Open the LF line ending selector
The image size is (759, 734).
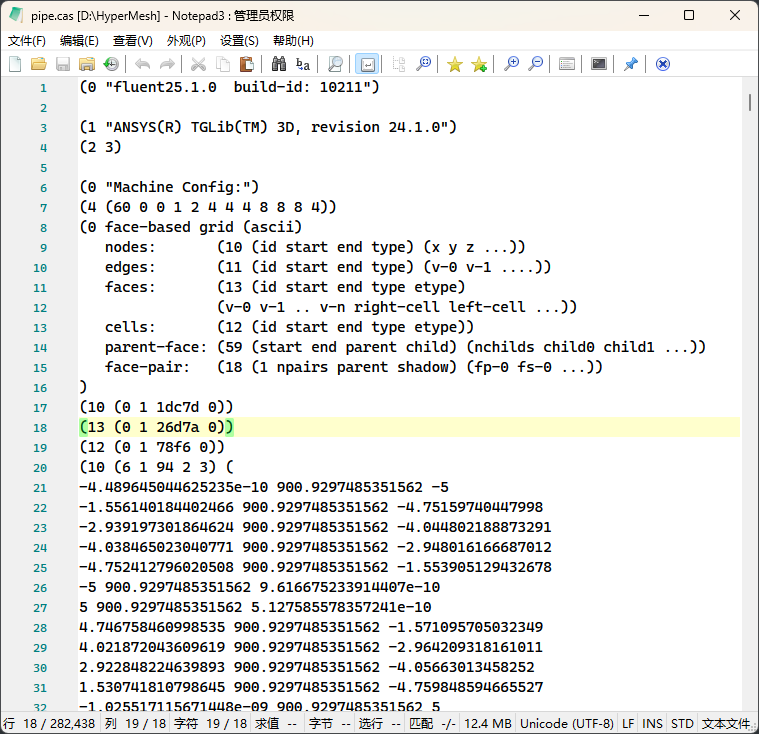[x=628, y=723]
